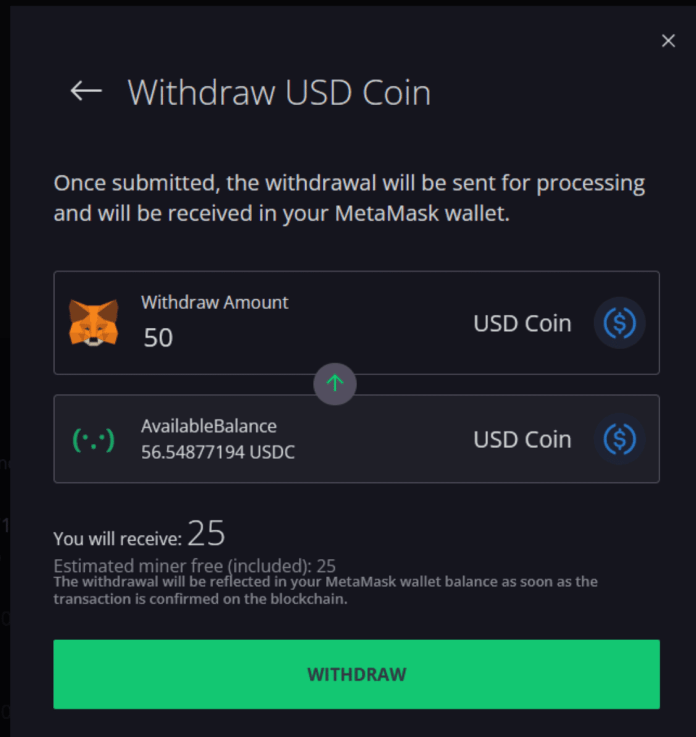
Task: Click 'USD Coin' text in AvailableBalance row
Action: [x=522, y=439]
